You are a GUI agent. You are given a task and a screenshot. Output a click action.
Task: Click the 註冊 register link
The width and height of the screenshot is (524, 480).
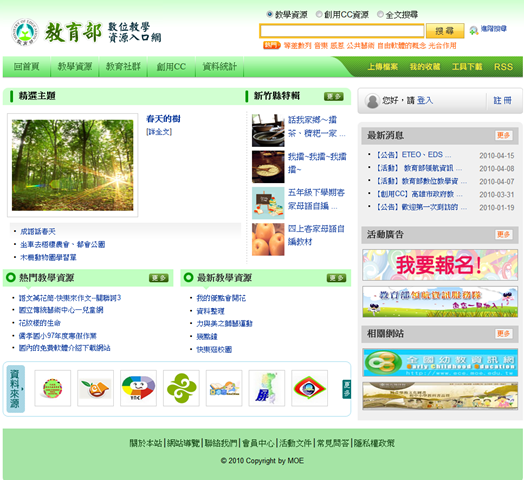(x=503, y=100)
